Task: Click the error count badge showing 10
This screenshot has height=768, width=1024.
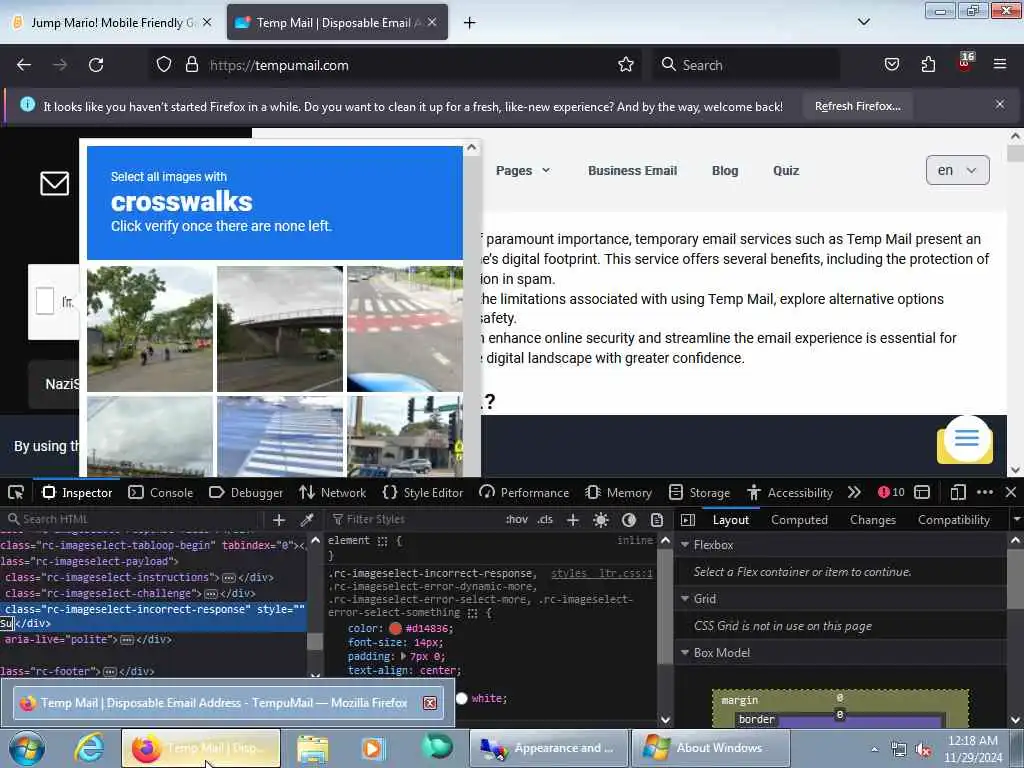Action: (891, 492)
